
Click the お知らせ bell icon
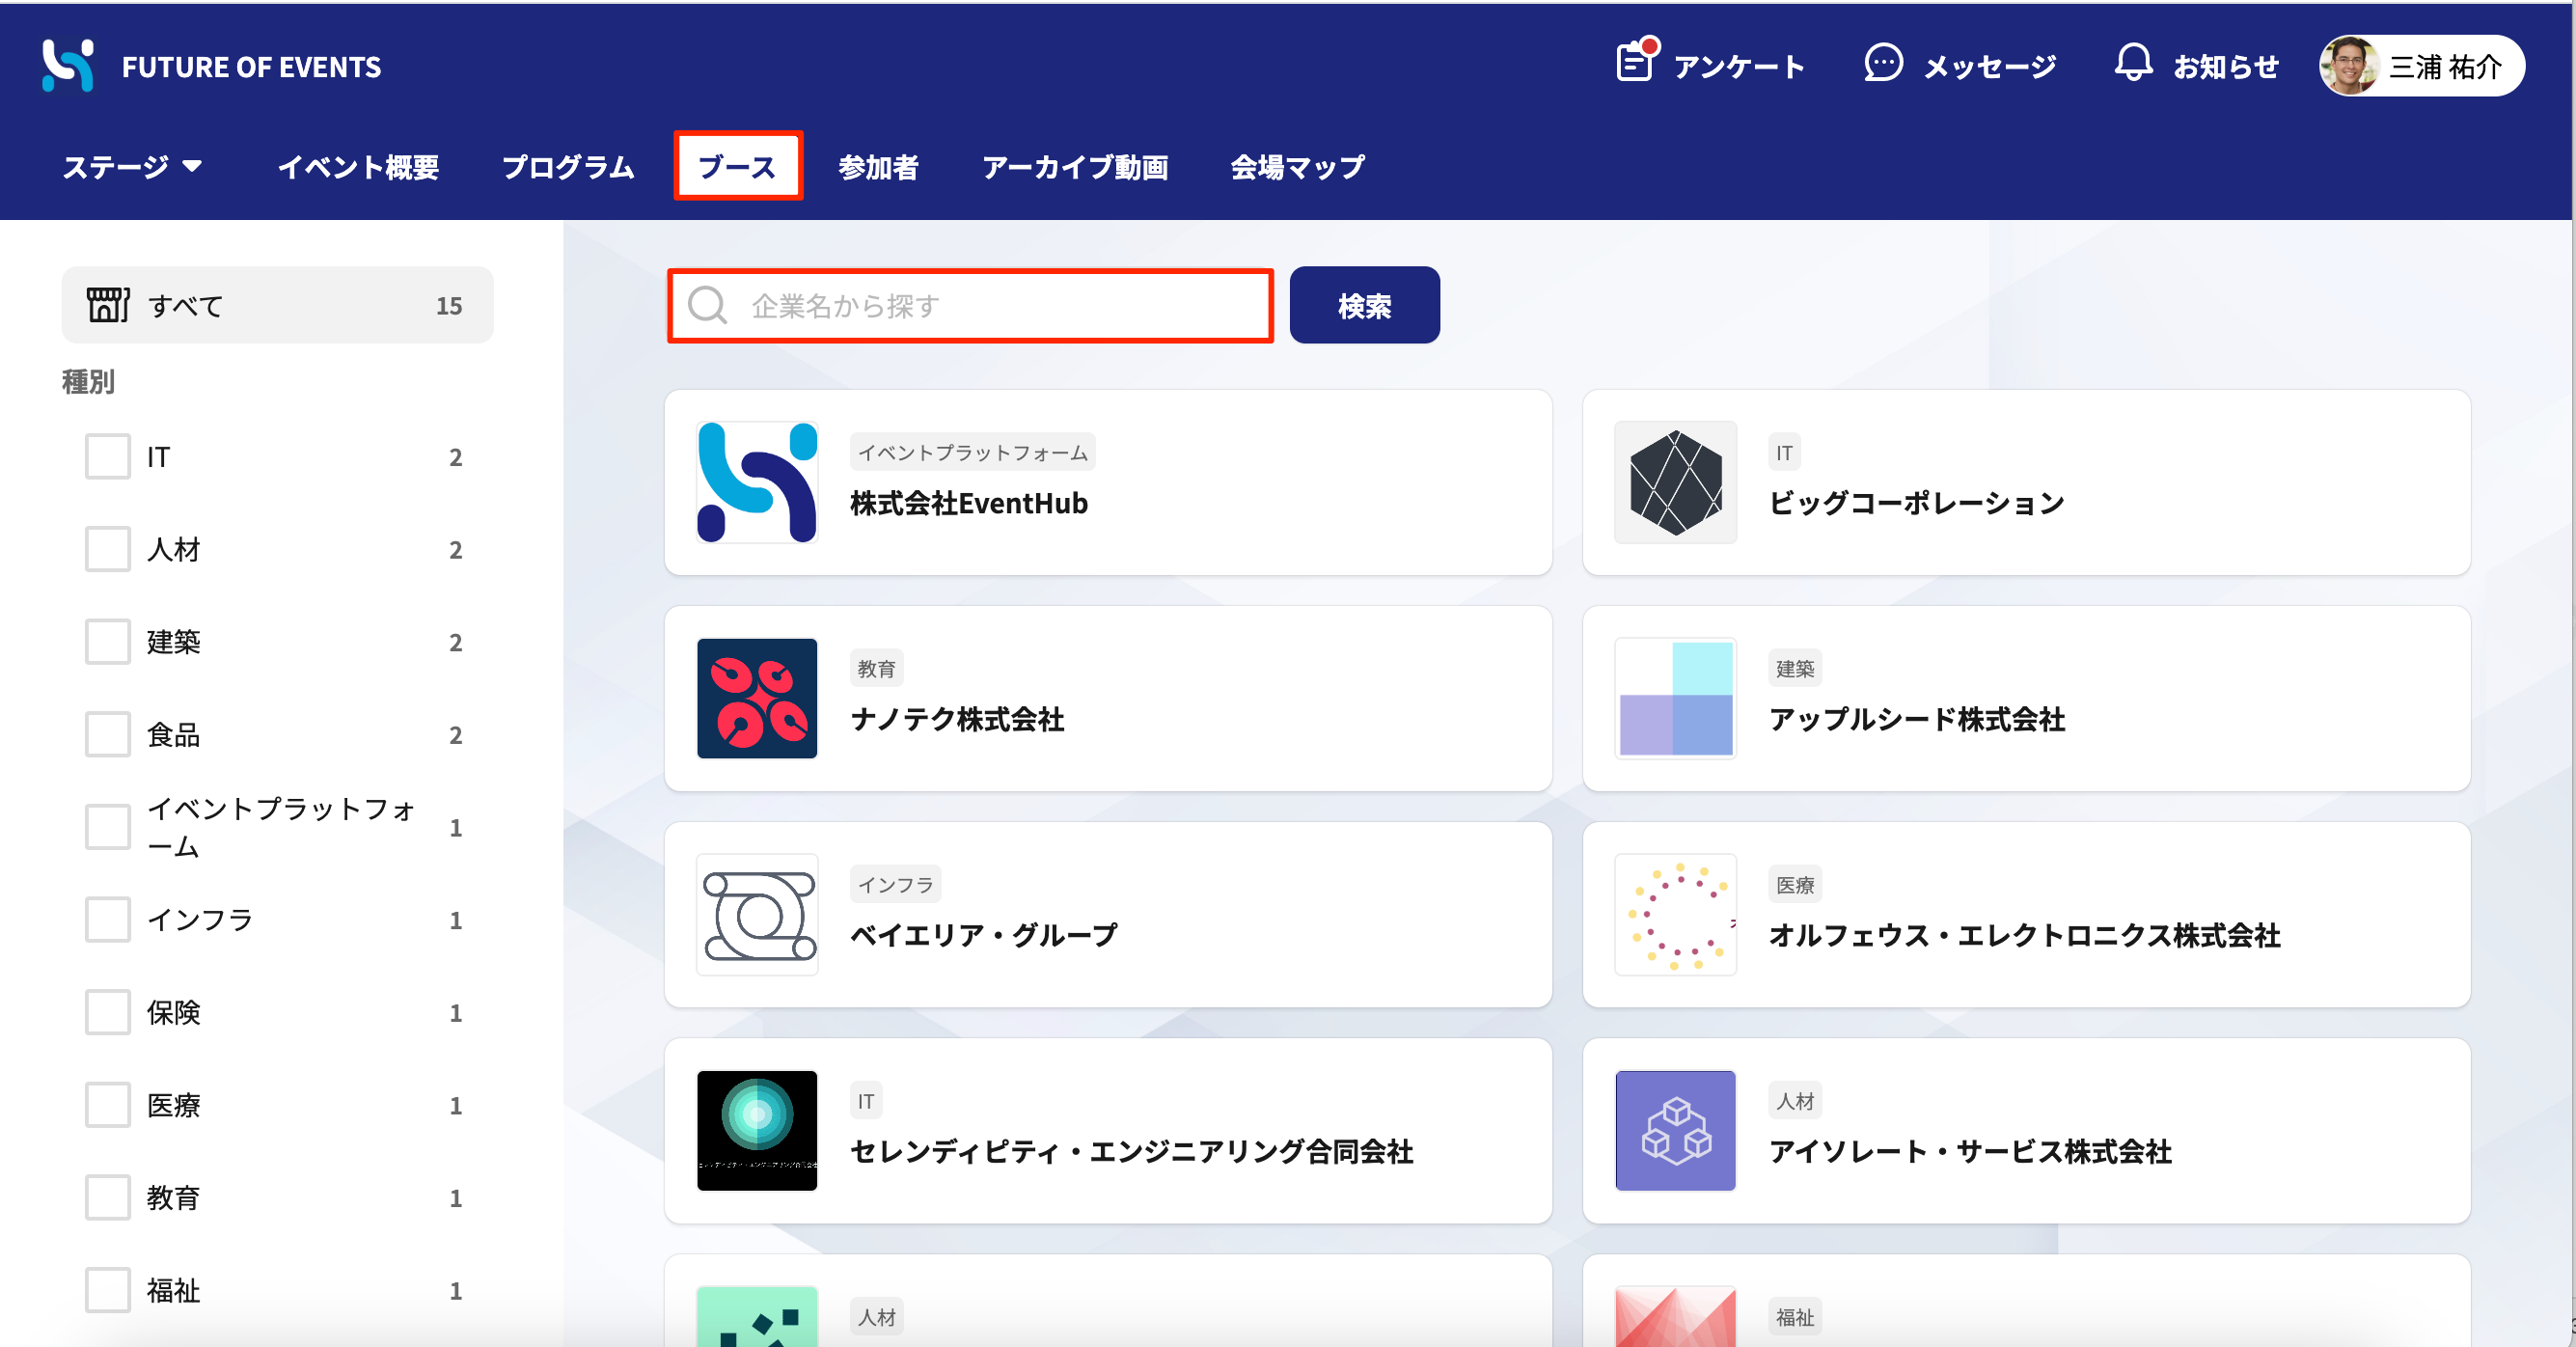pyautogui.click(x=2132, y=63)
